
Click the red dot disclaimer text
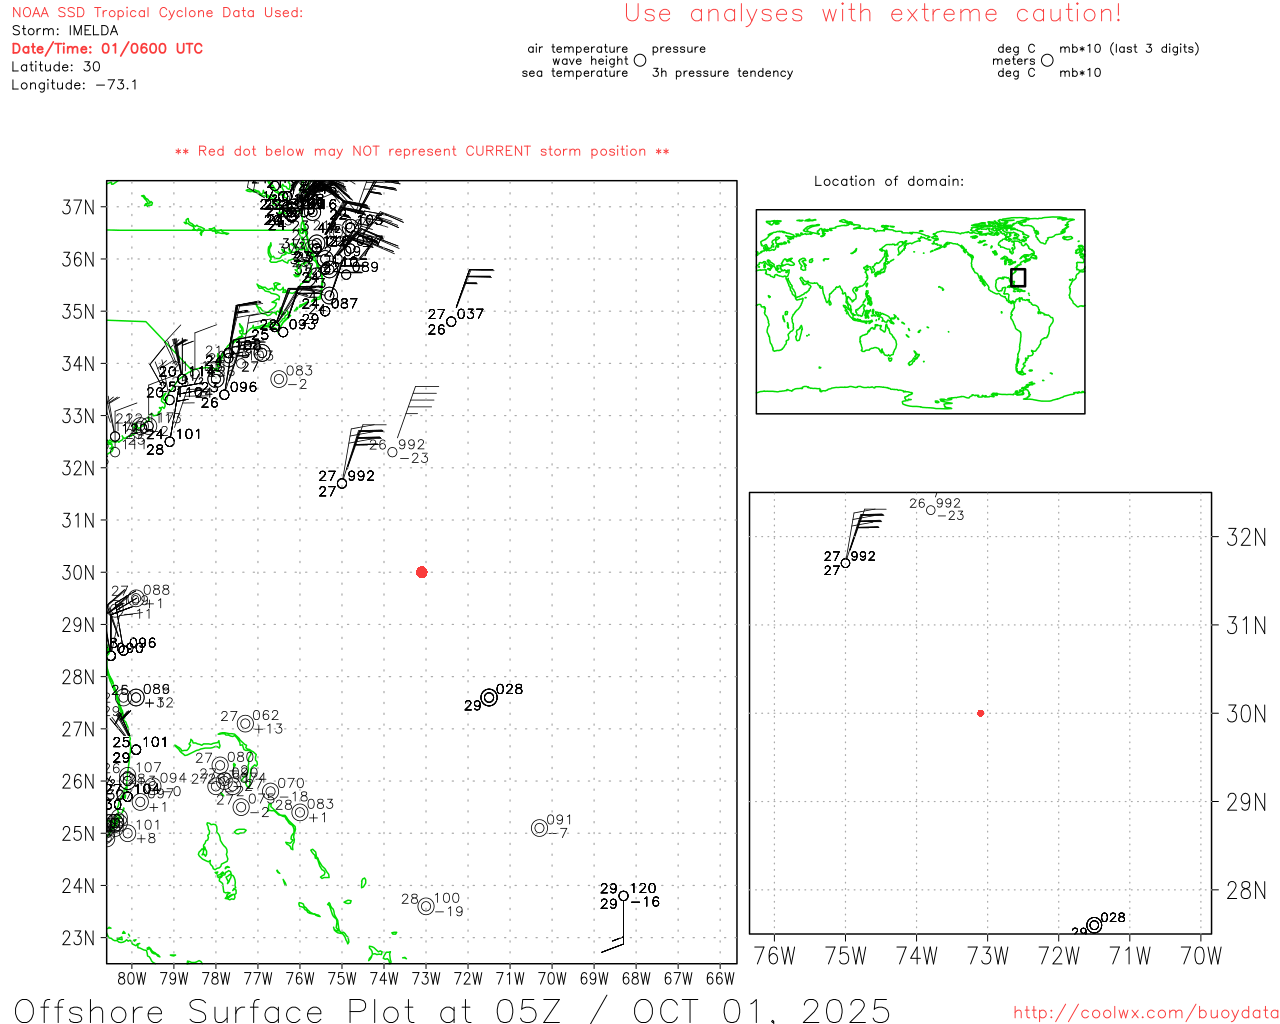422,151
